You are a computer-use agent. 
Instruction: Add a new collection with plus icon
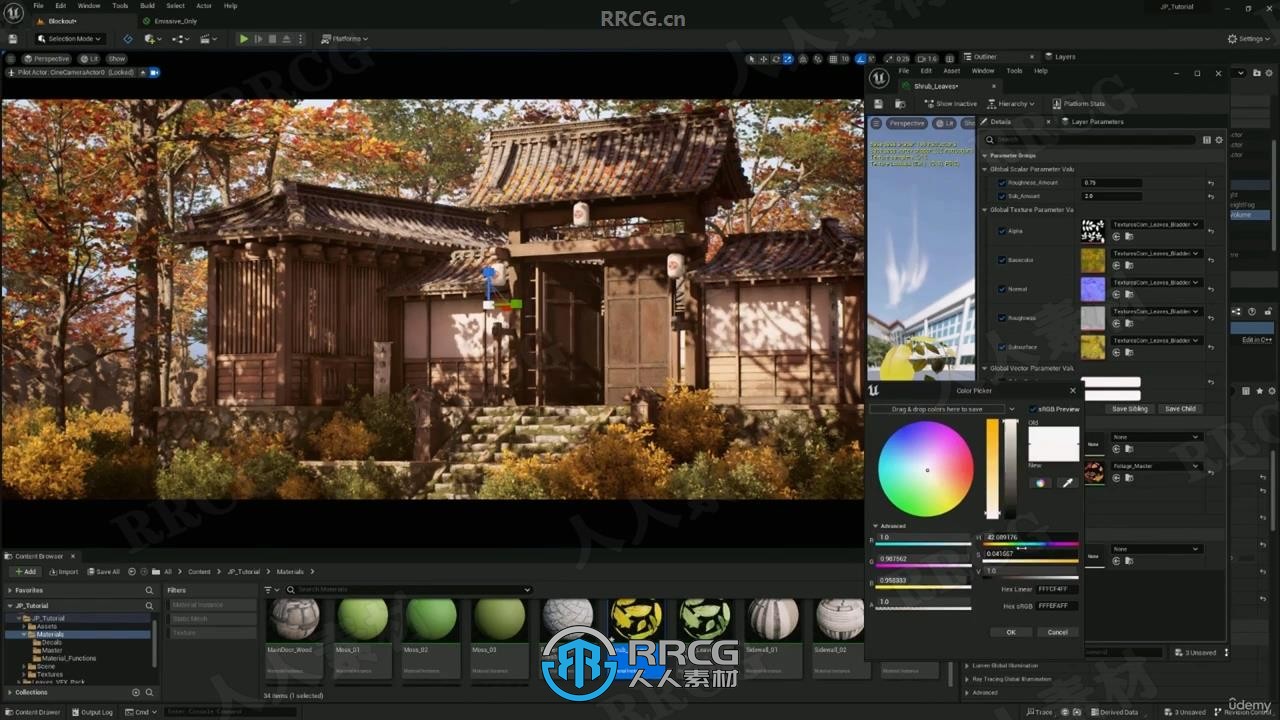tap(136, 692)
